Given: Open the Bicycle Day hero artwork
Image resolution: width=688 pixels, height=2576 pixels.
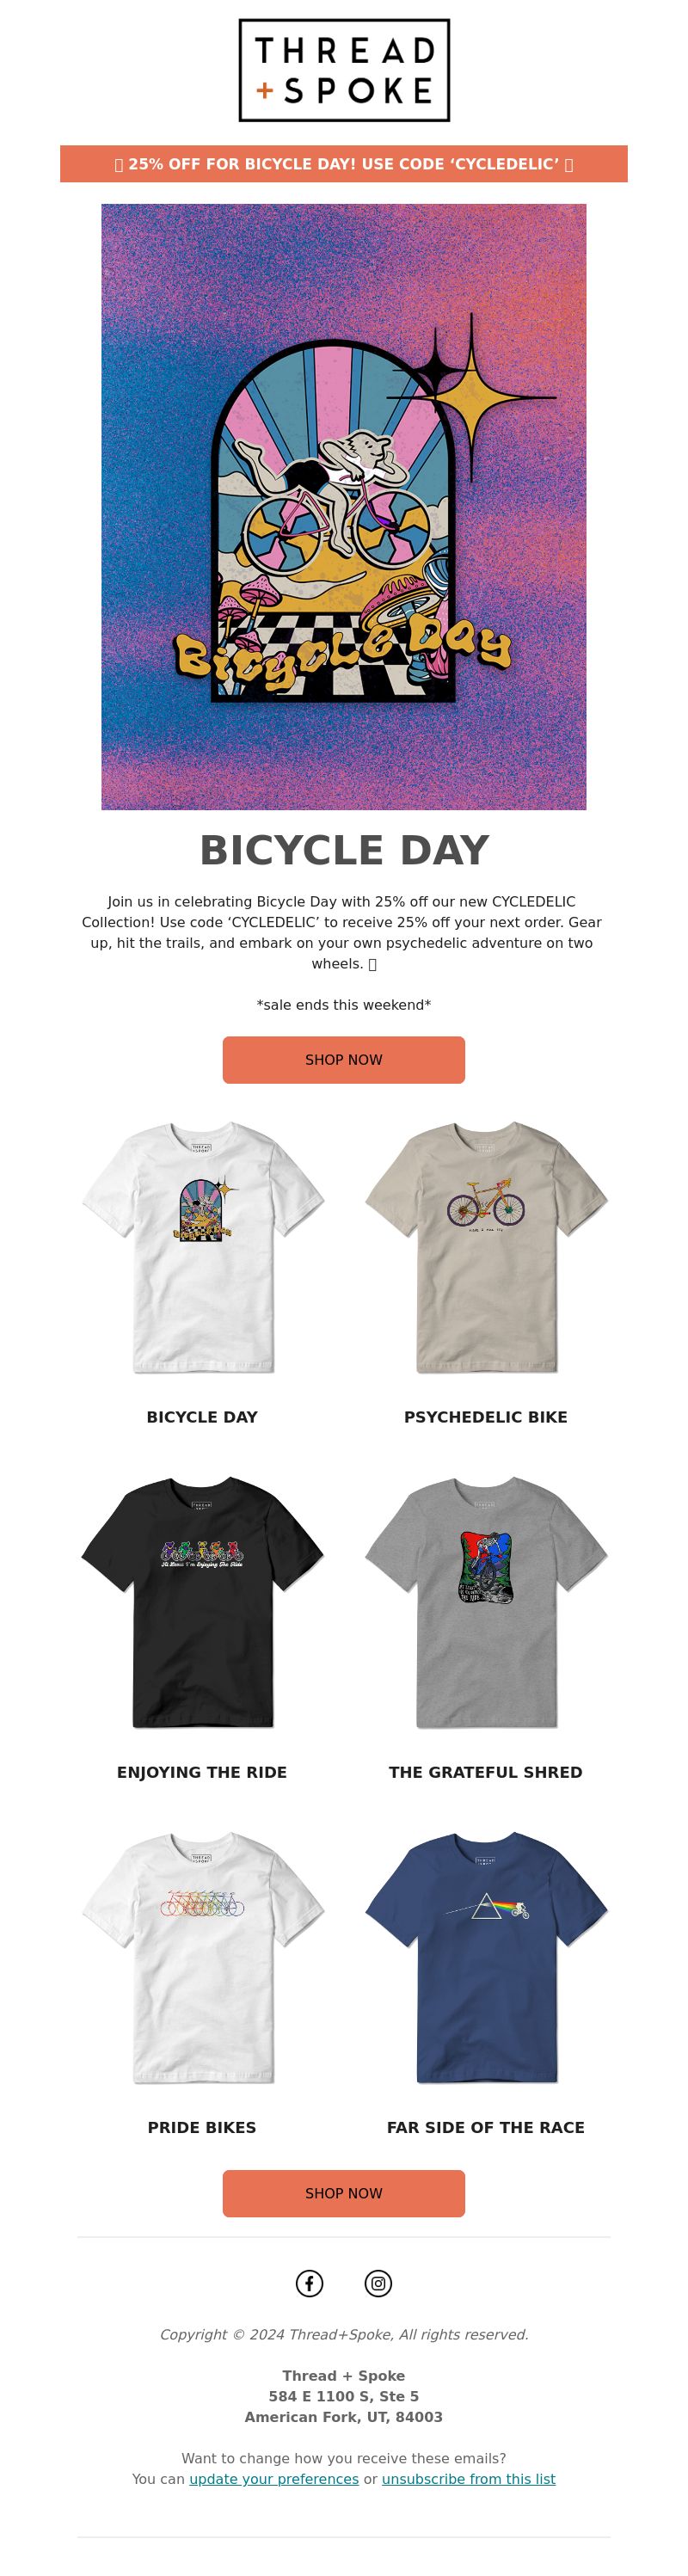Looking at the screenshot, I should 344,507.
